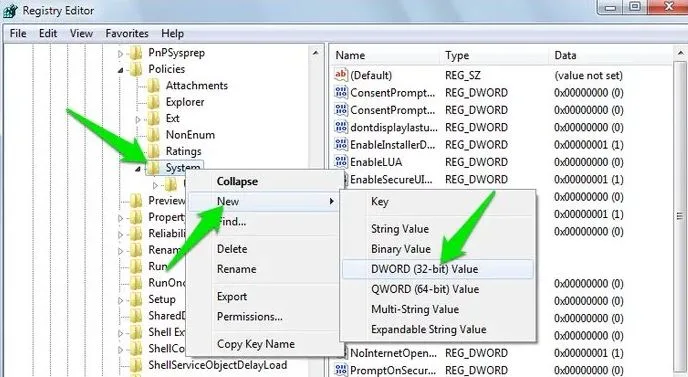The width and height of the screenshot is (688, 377).
Task: Click the REG_SZ type cell
Action: 463,75
